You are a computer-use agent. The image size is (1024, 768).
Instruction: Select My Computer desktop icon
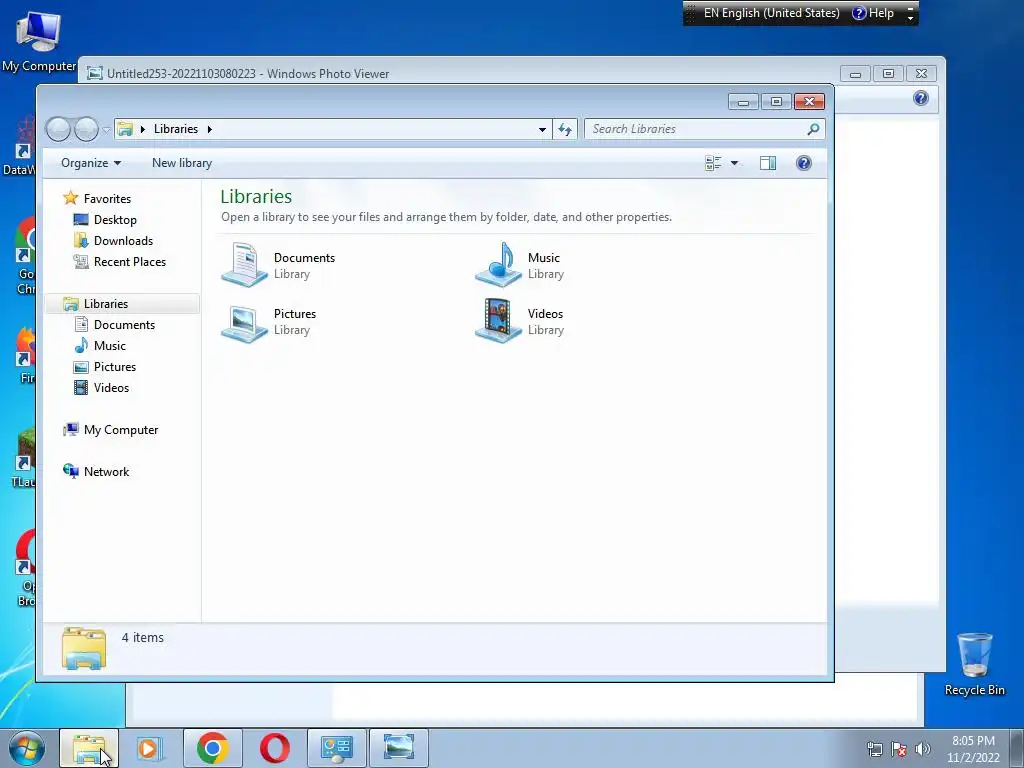click(x=39, y=41)
